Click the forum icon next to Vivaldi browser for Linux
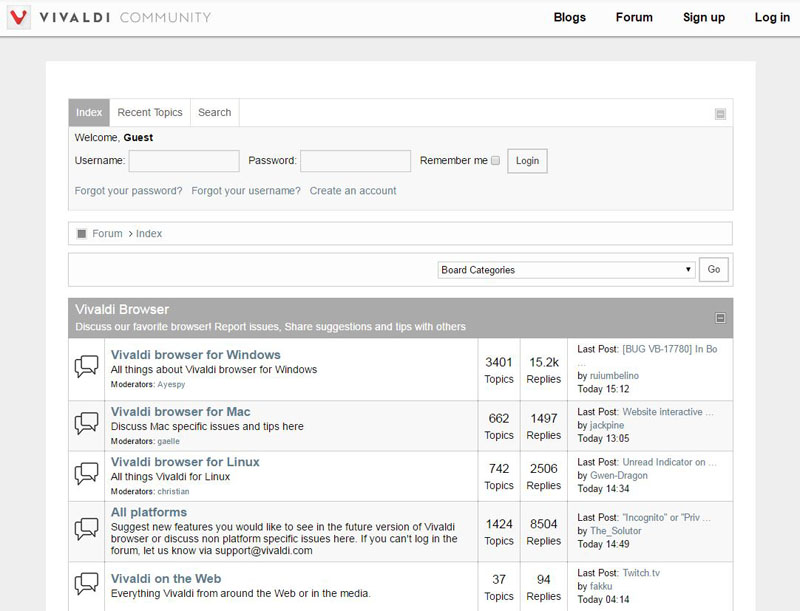 (86, 474)
